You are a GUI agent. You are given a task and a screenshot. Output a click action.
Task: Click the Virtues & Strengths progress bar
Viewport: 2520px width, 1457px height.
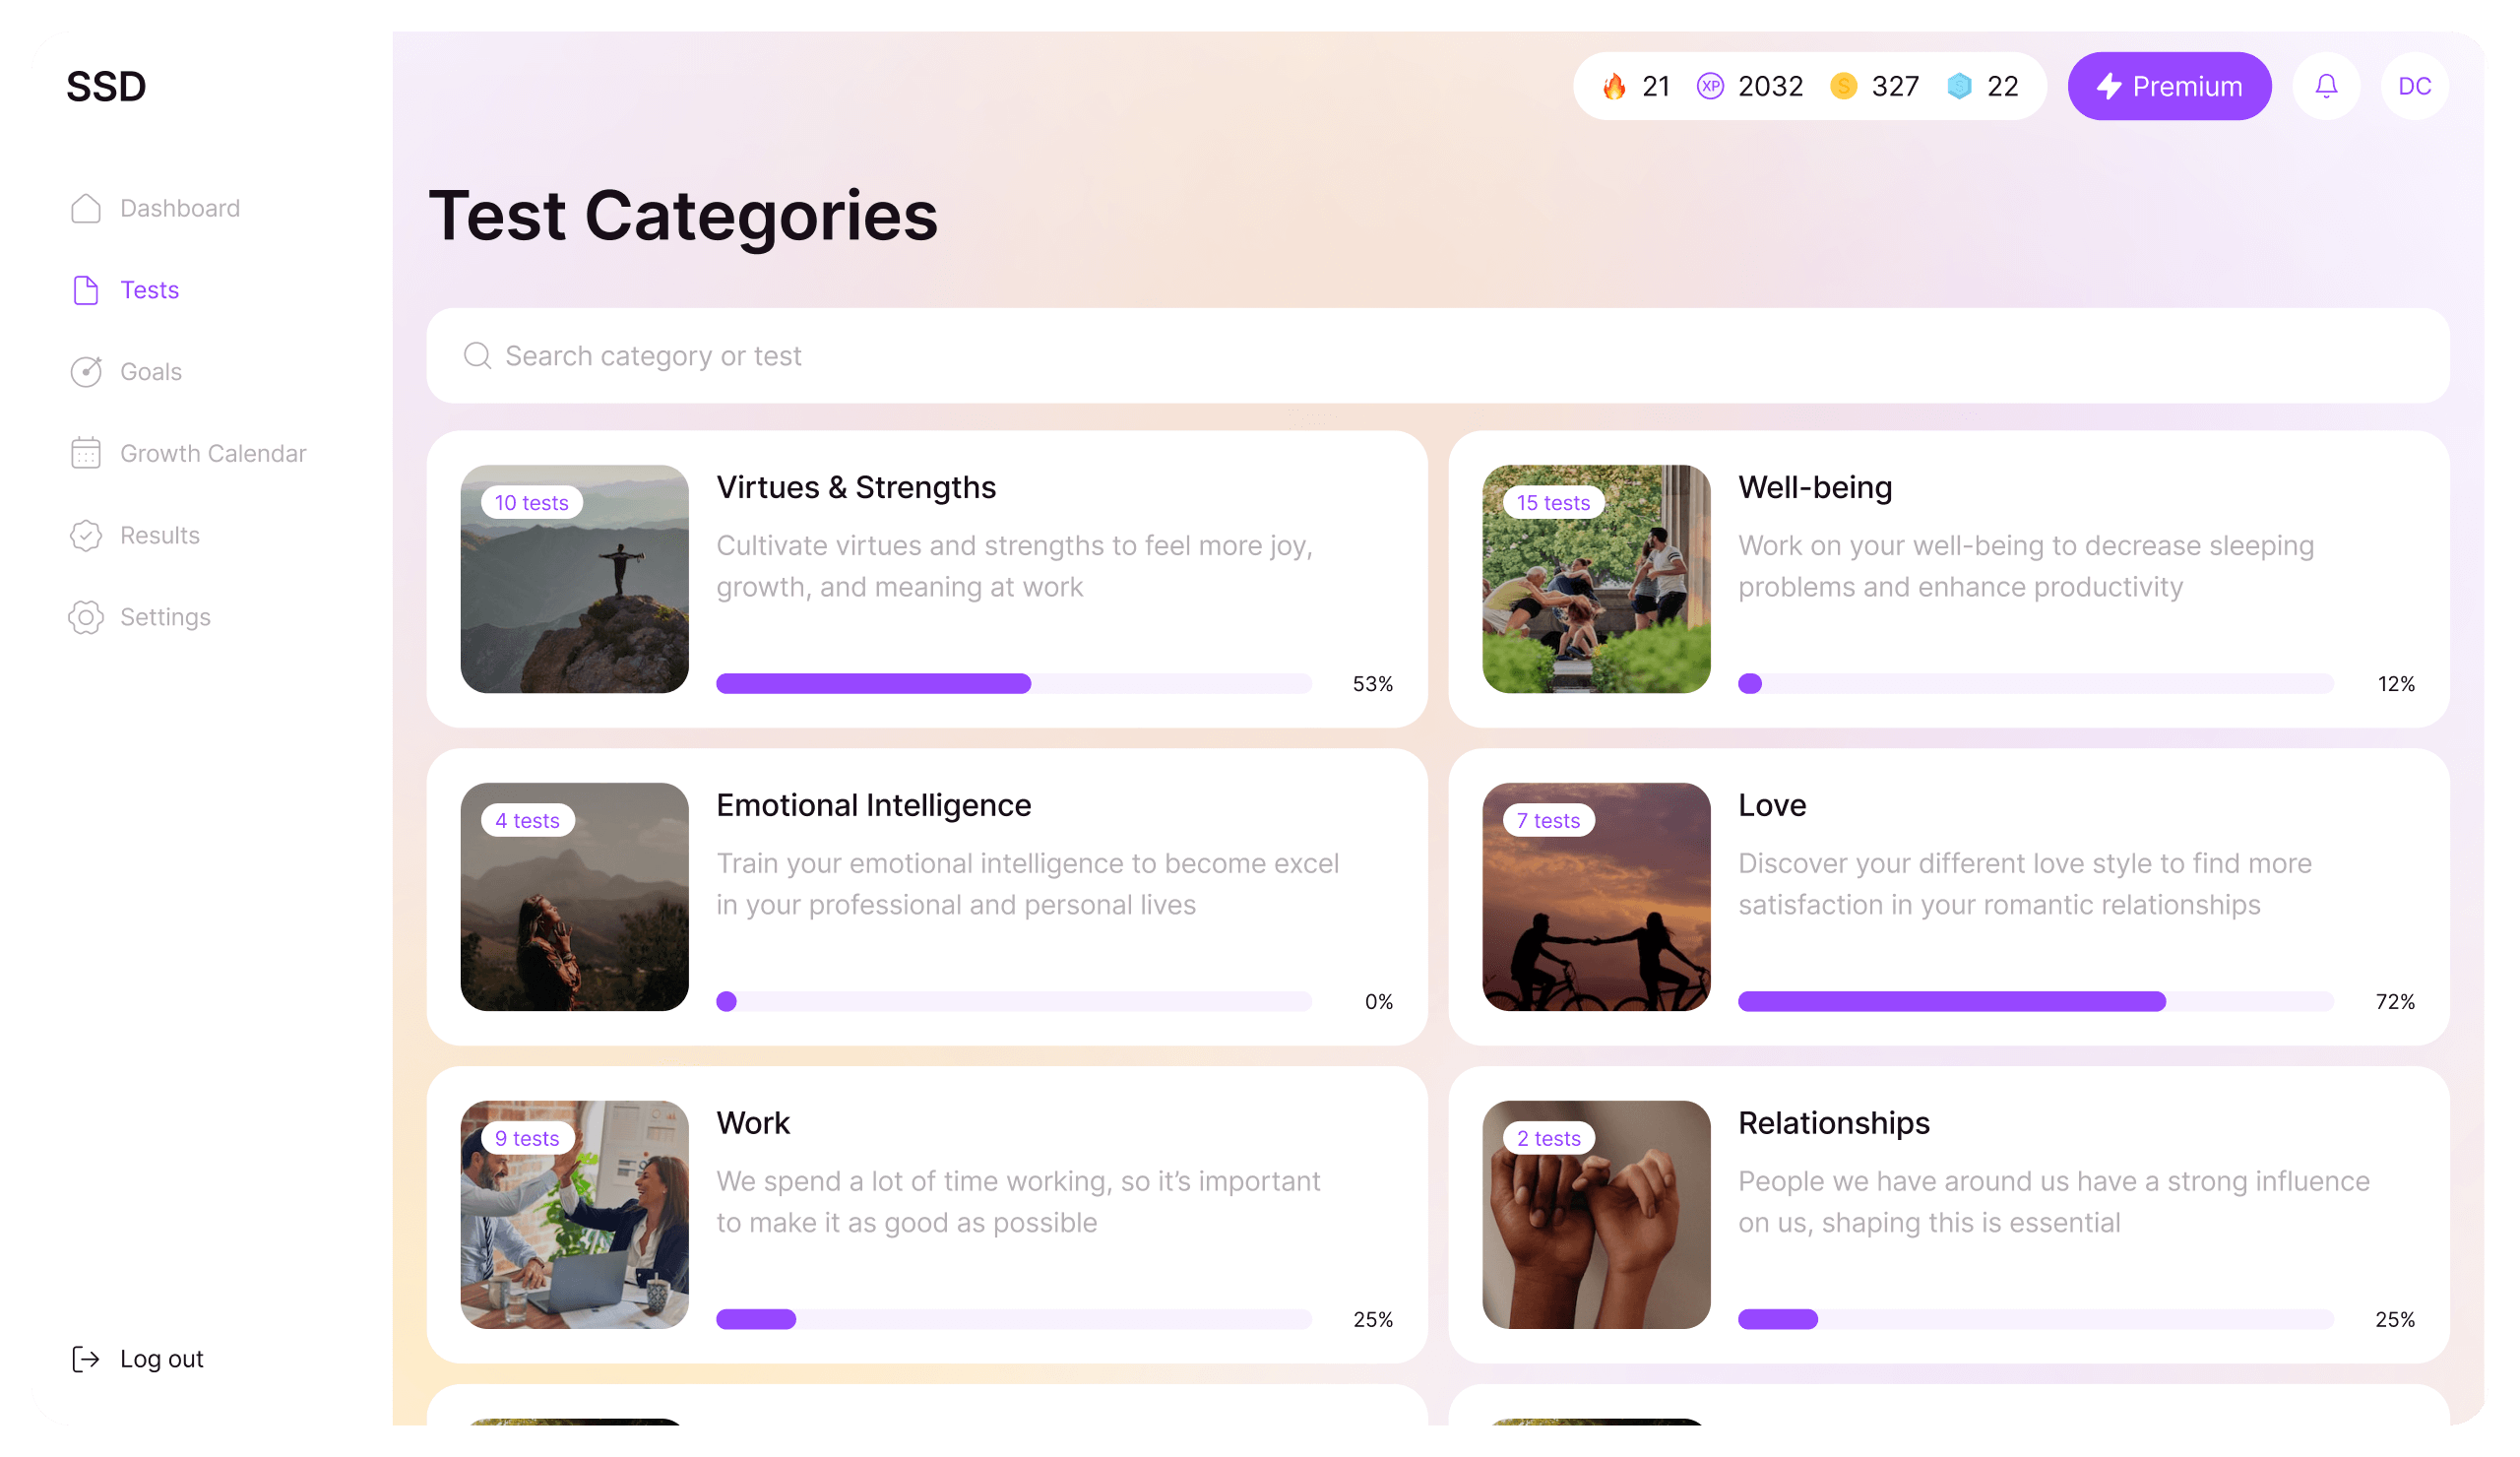point(1013,684)
